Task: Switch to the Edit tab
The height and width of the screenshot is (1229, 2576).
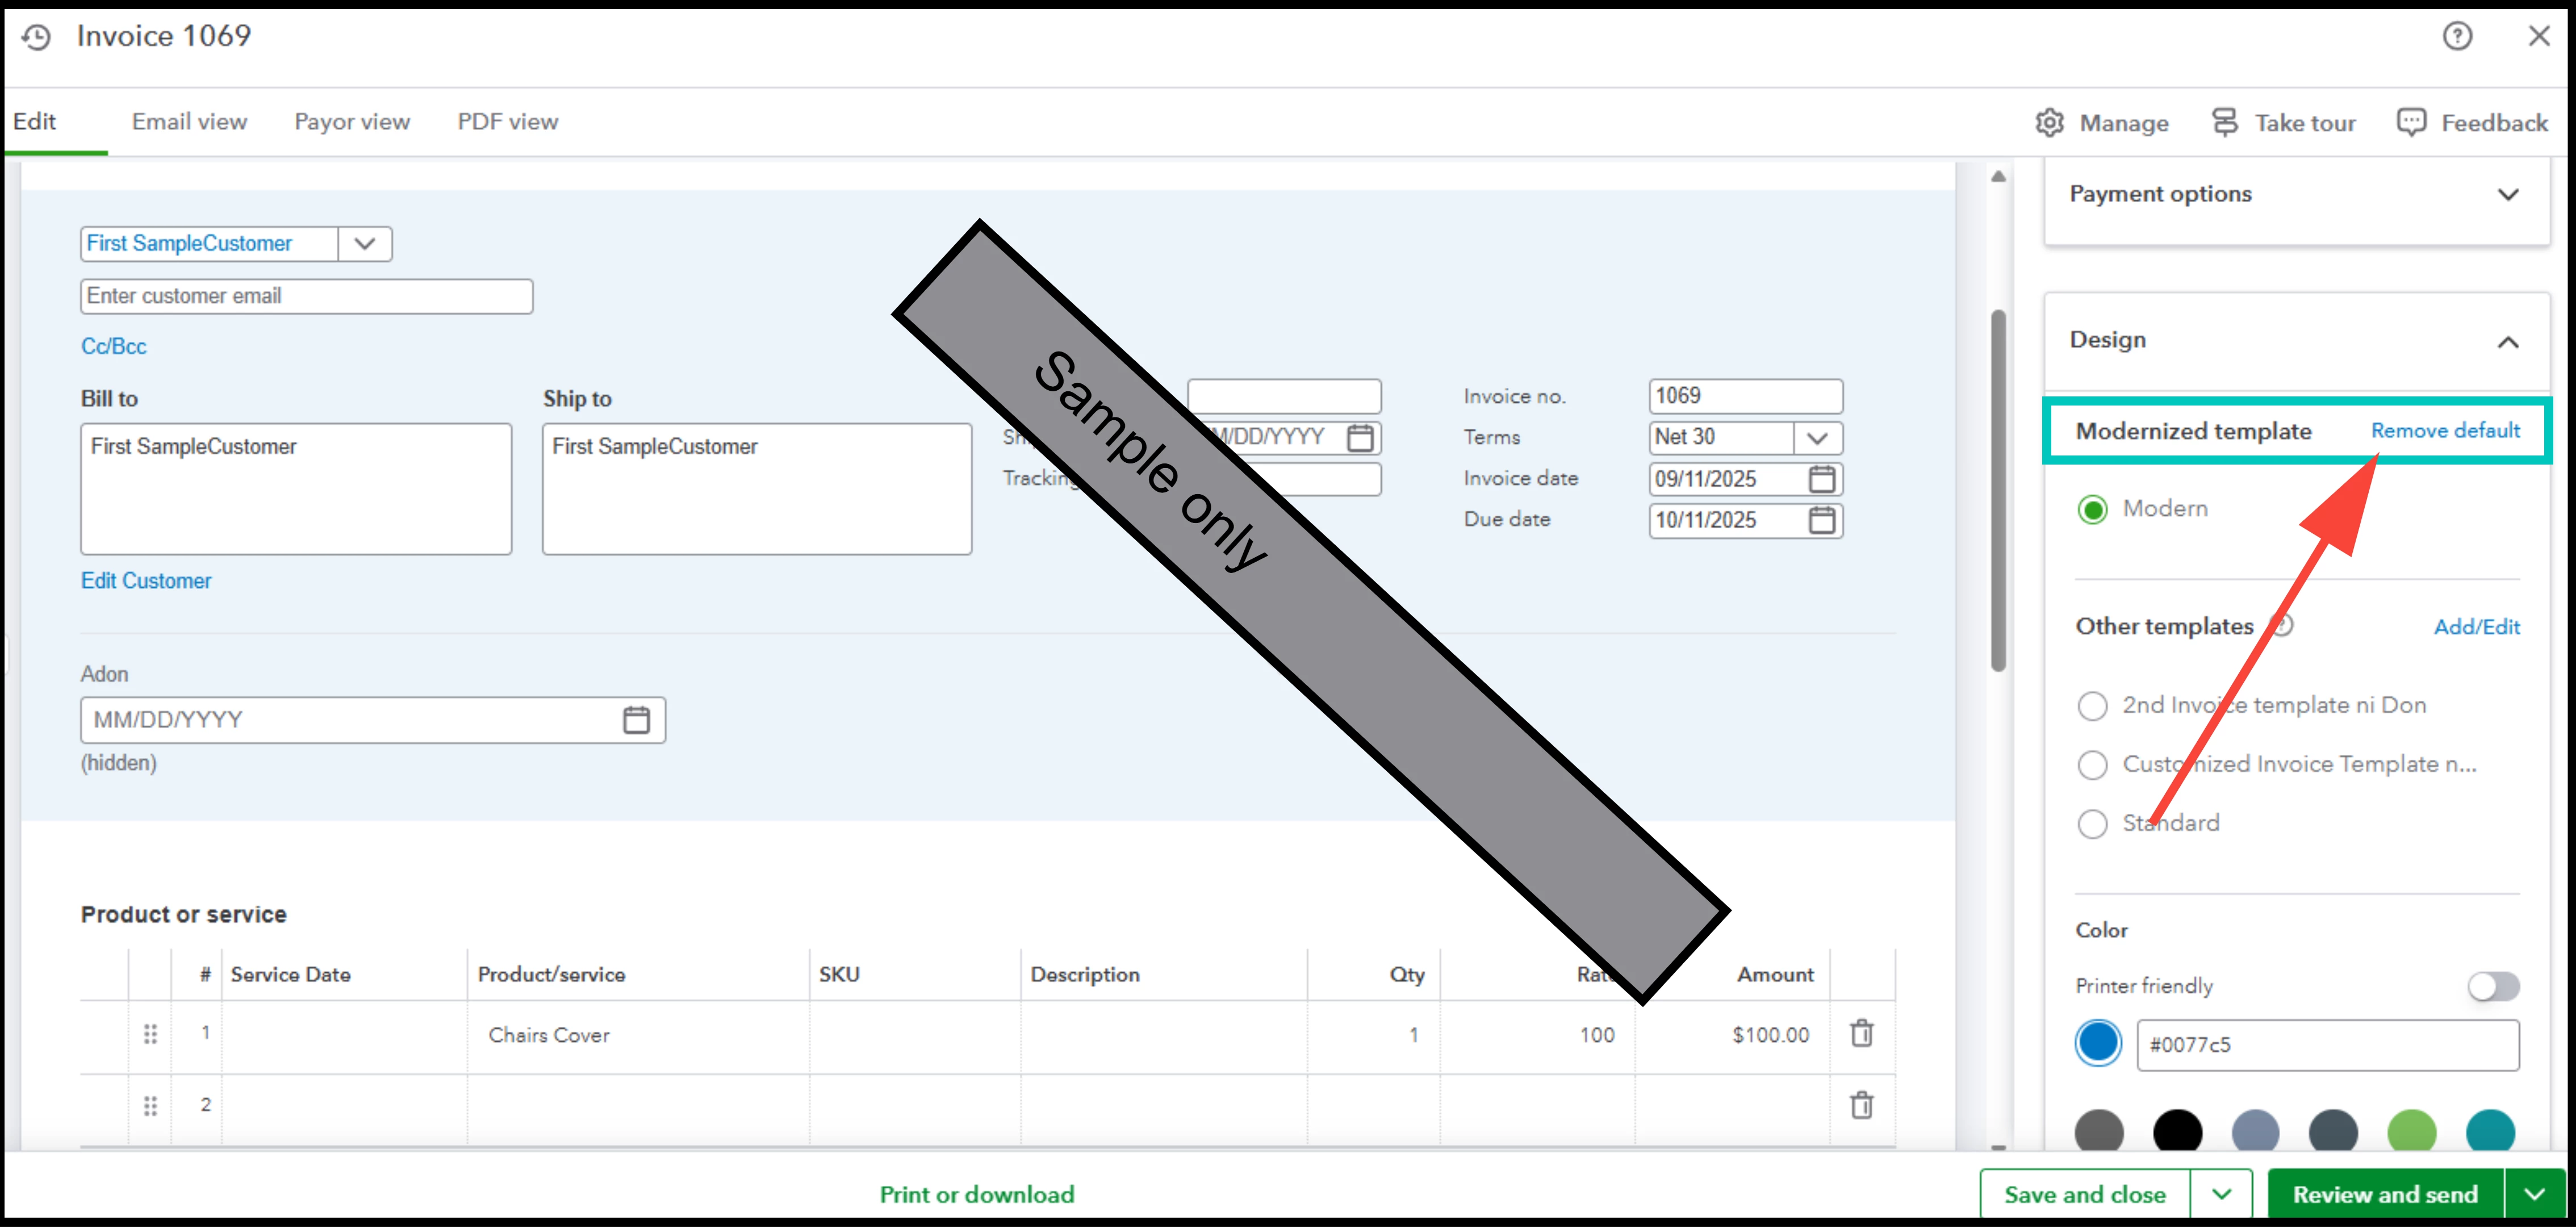Action: (35, 122)
